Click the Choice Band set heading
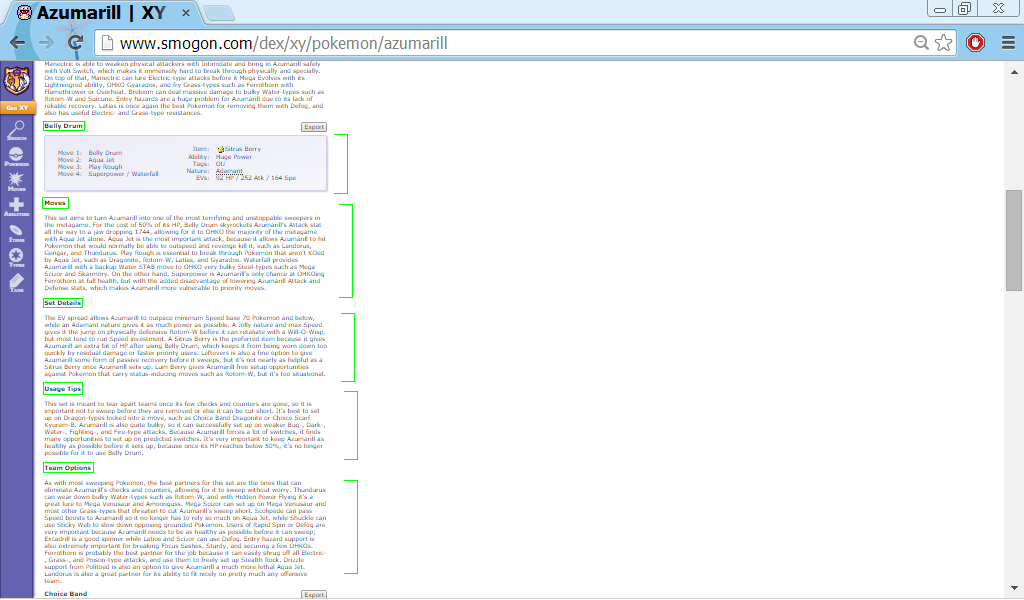This screenshot has width=1024, height=600. (x=65, y=594)
